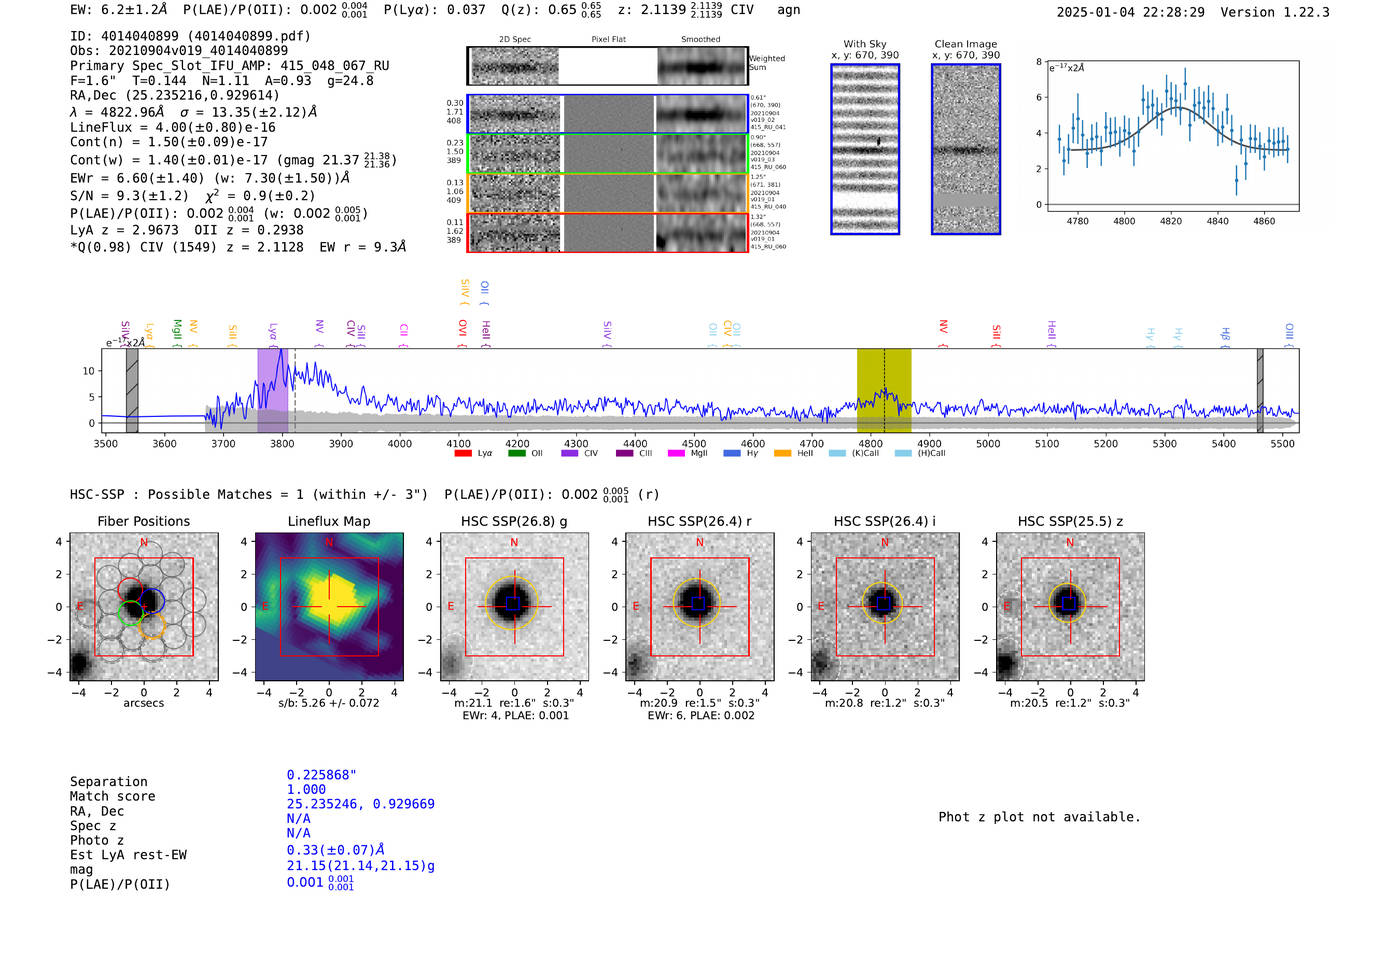Click the purple shaded band in spectrum

pos(273,391)
